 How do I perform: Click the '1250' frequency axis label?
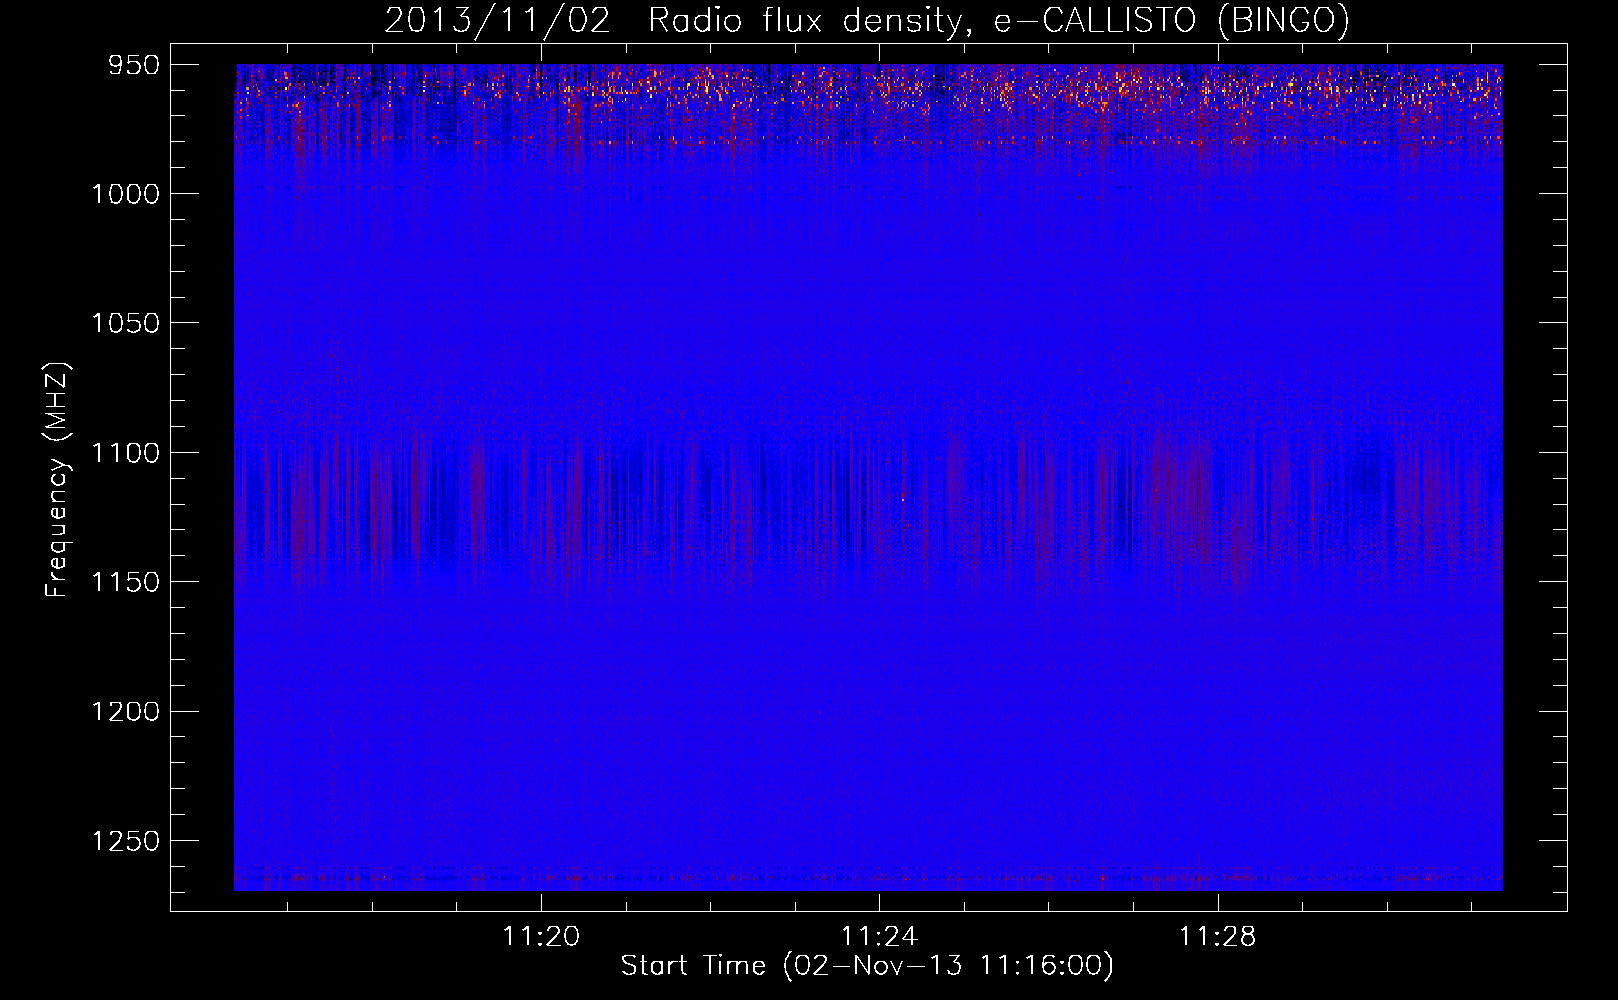126,841
